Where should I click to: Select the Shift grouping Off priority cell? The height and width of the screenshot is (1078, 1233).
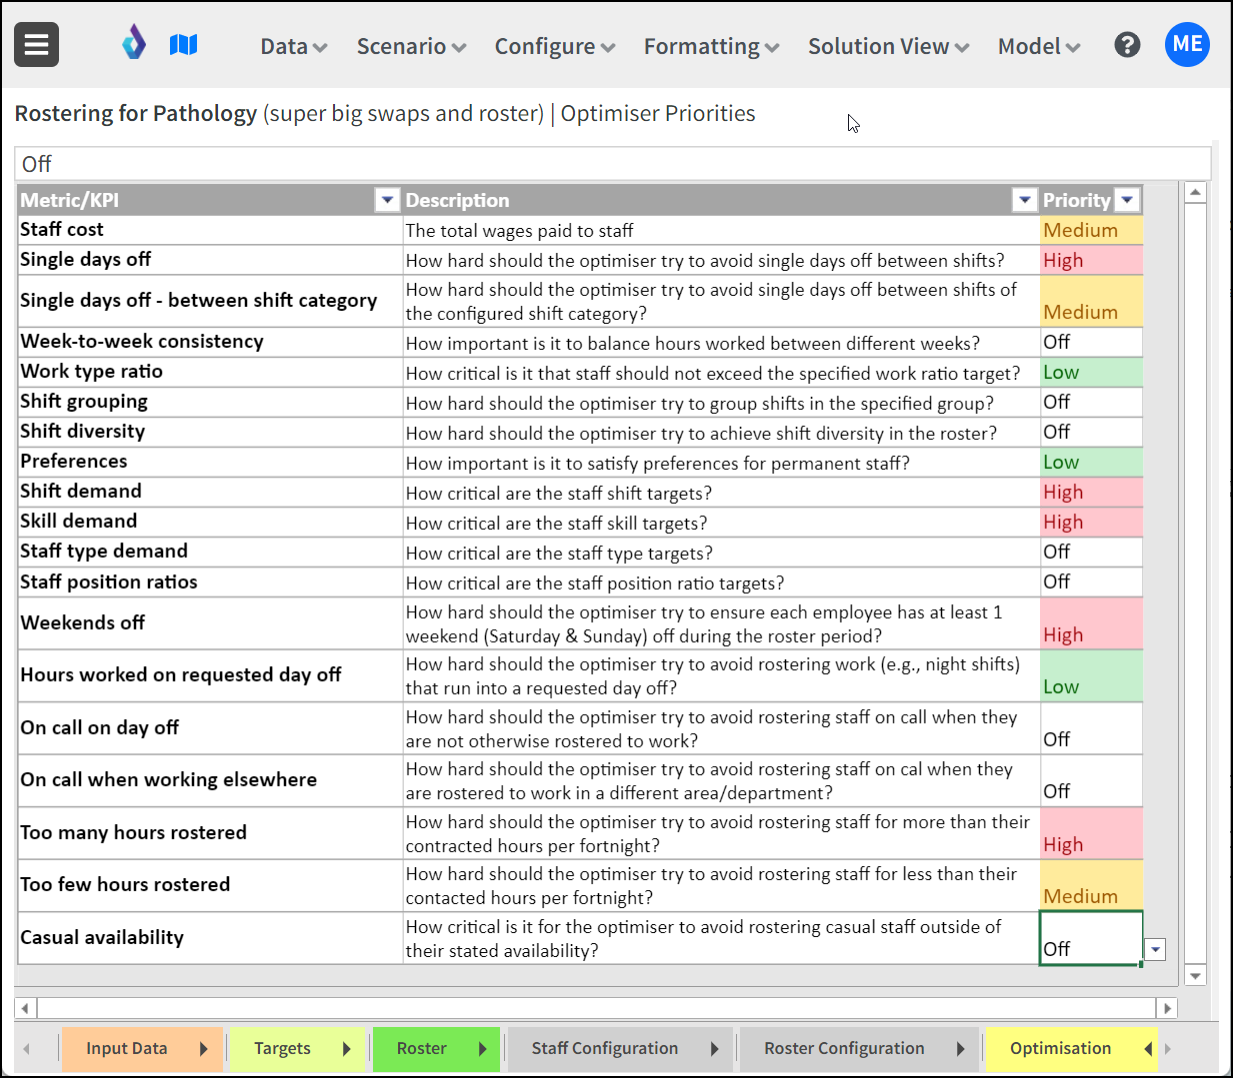1091,402
